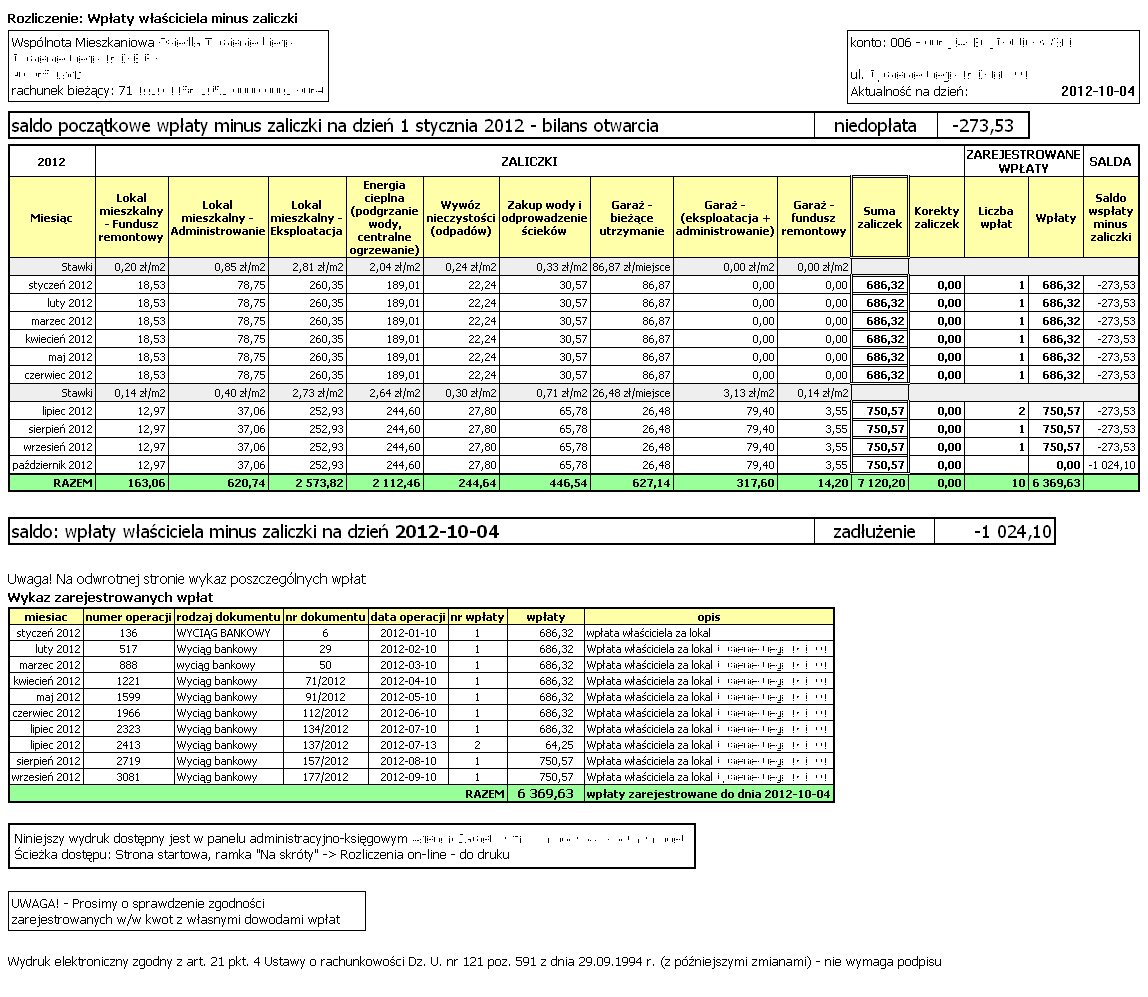Click the 'Wywóz nieczystości (odpadów)' header

point(461,217)
